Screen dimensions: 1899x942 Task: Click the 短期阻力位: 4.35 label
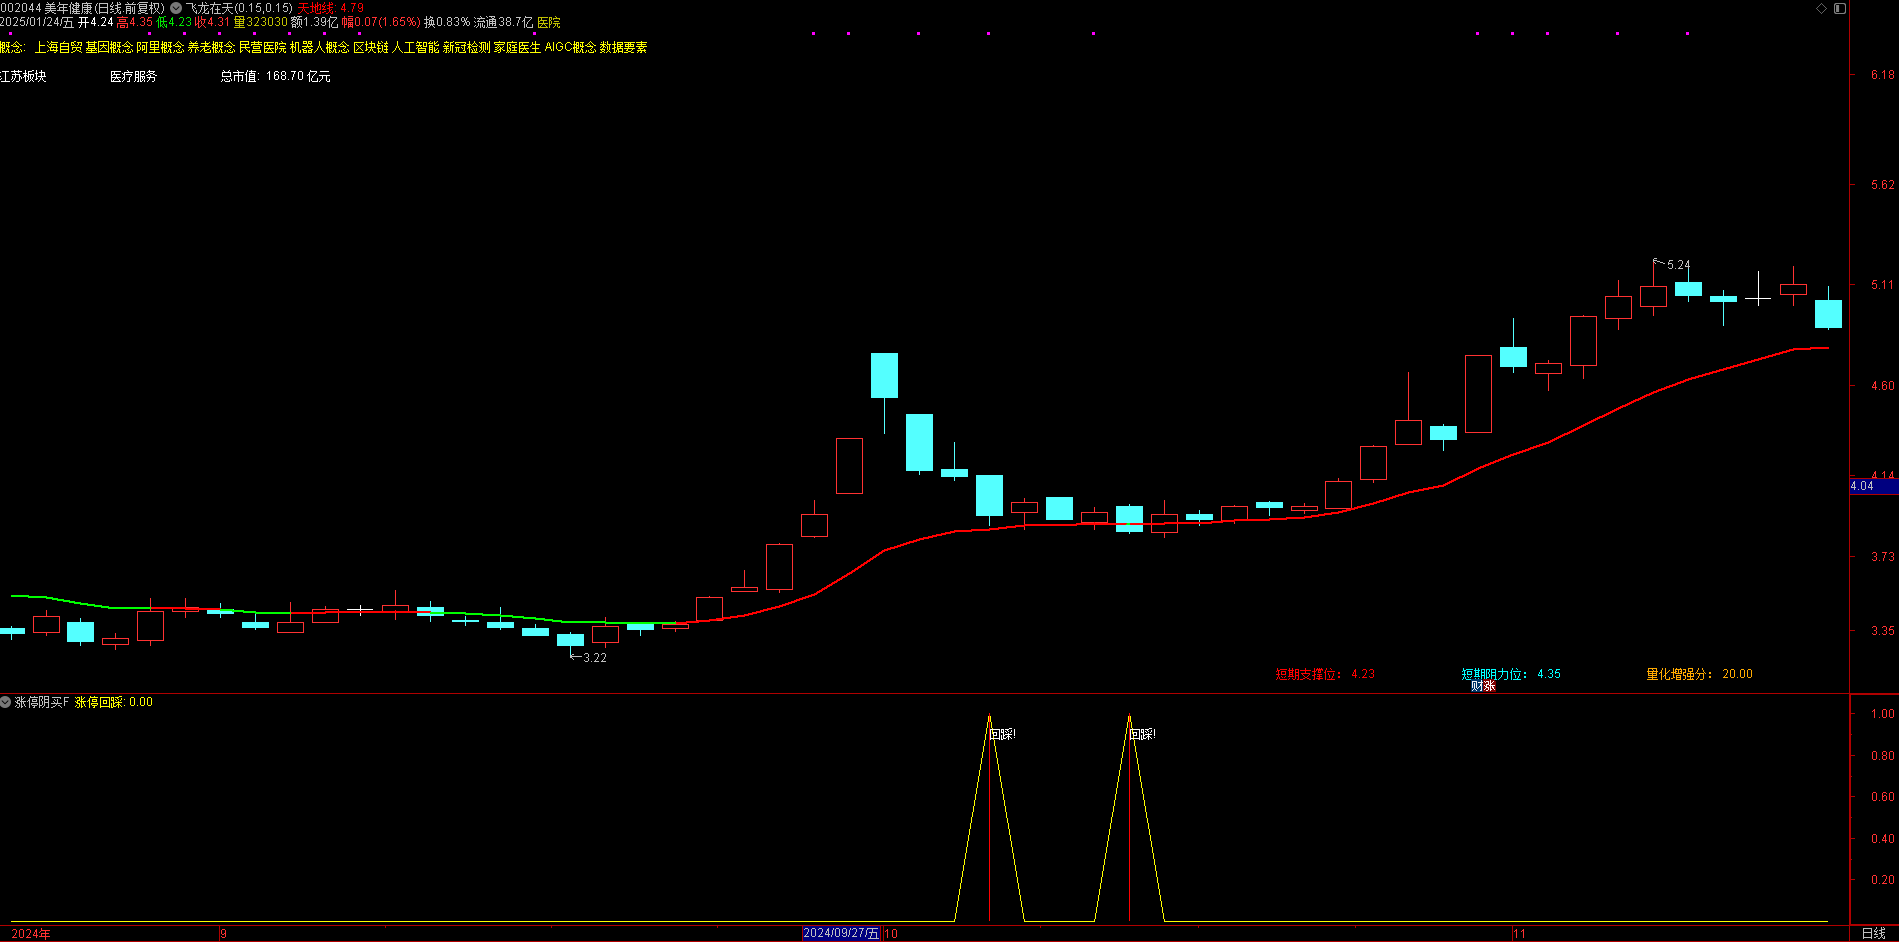(1511, 674)
